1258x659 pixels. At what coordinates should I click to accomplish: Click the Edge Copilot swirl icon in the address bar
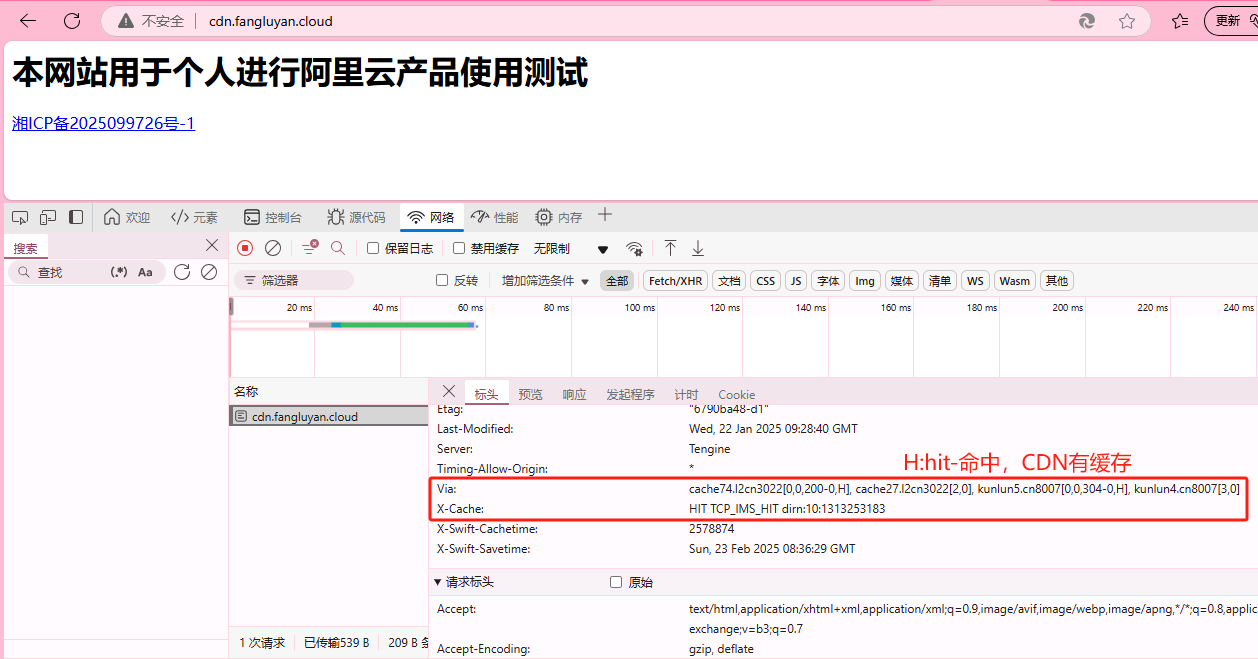coord(1087,21)
